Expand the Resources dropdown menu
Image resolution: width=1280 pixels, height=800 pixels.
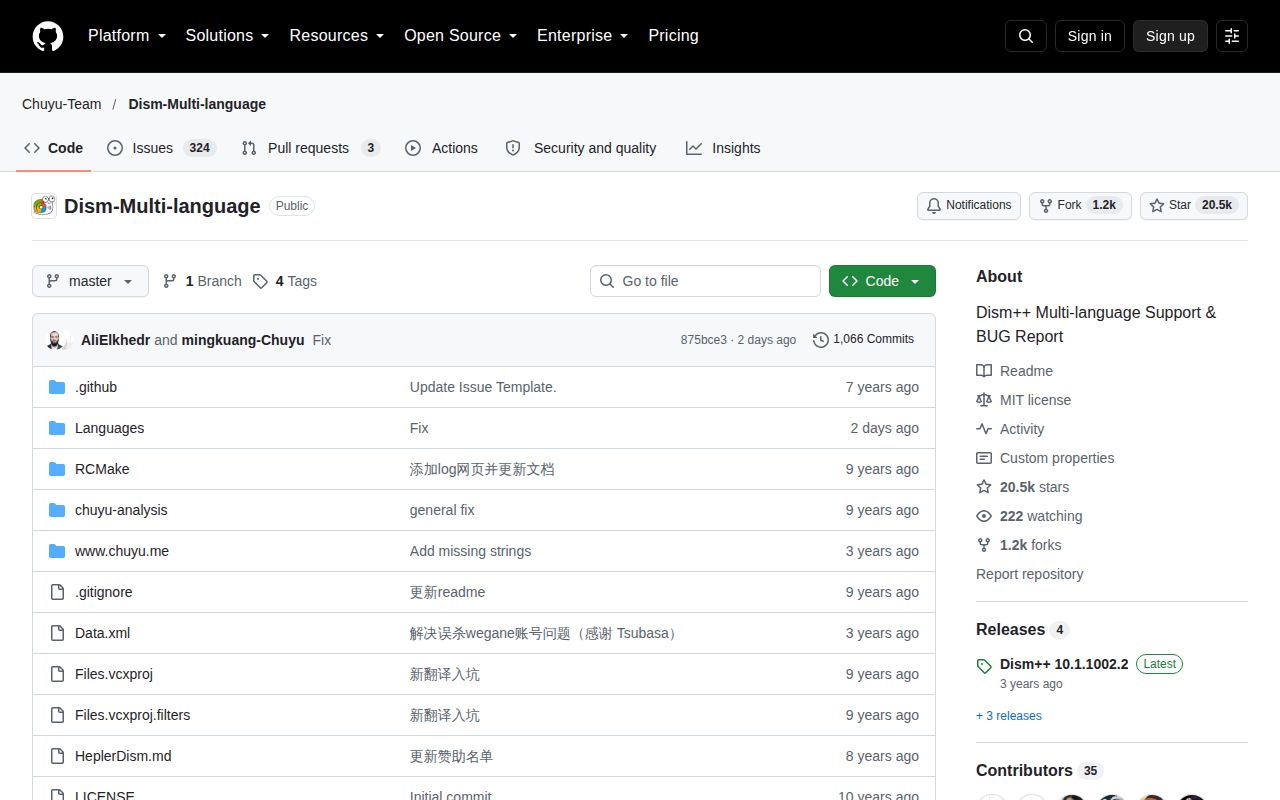click(337, 36)
